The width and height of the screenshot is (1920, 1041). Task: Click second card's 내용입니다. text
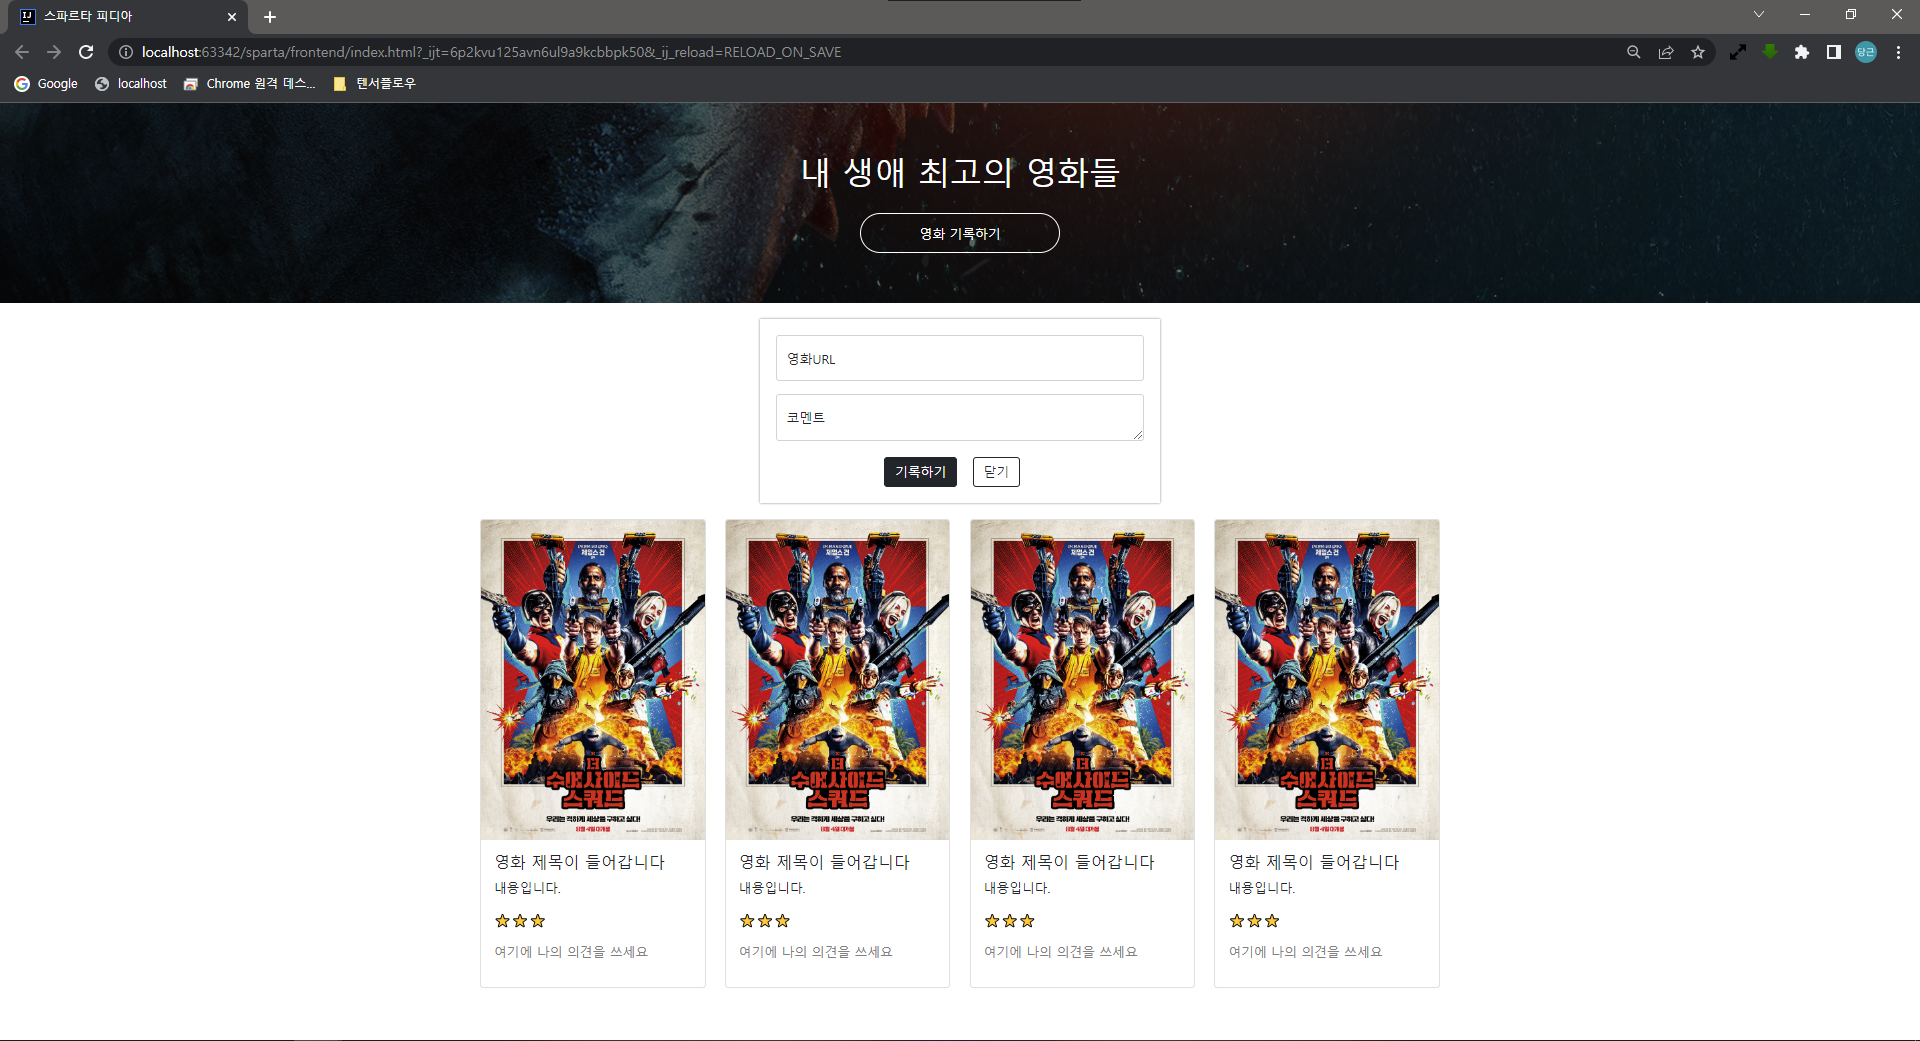pyautogui.click(x=772, y=888)
